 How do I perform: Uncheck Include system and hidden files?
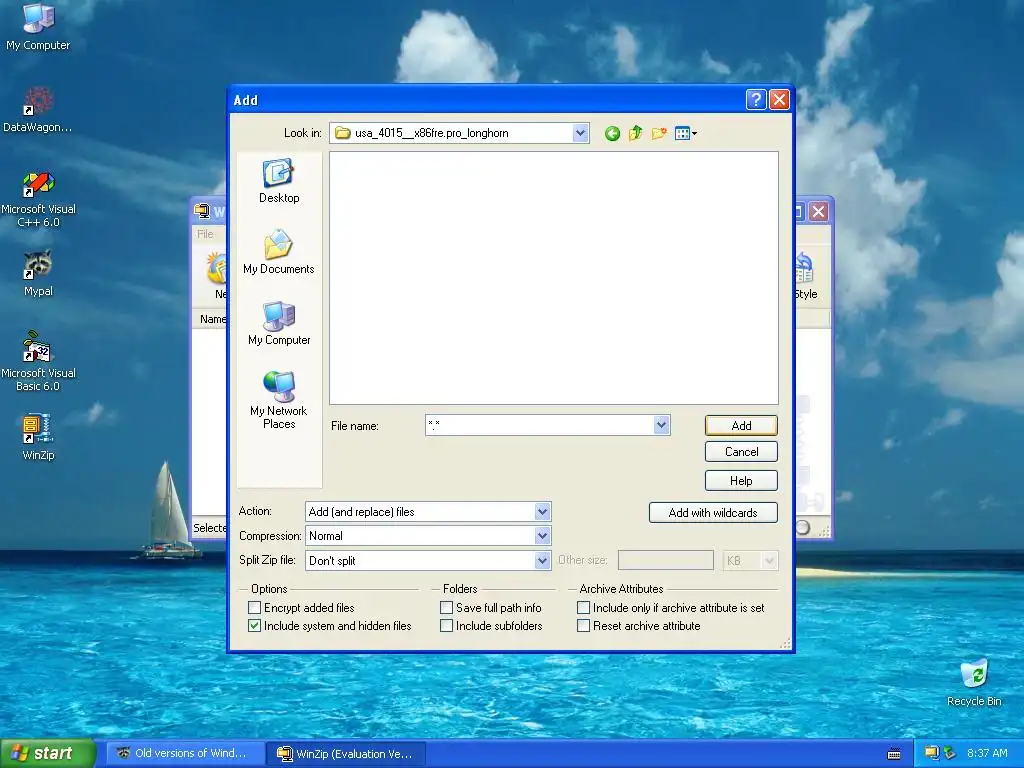(255, 626)
